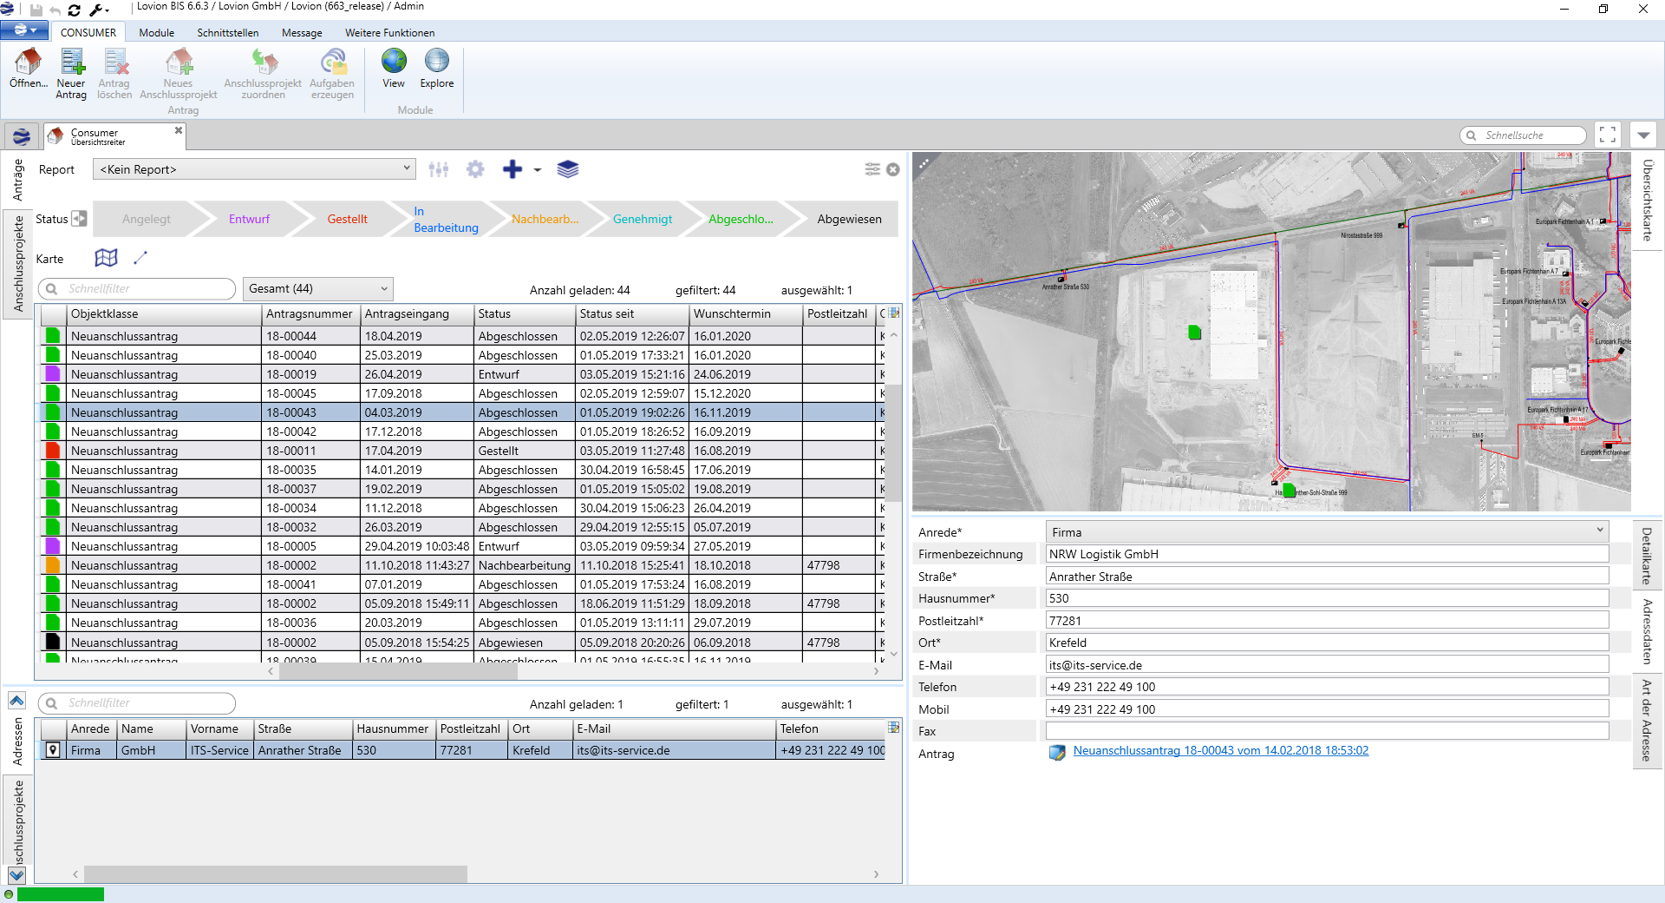1665x903 pixels.
Task: Click the round X icon above the request table
Action: (893, 170)
